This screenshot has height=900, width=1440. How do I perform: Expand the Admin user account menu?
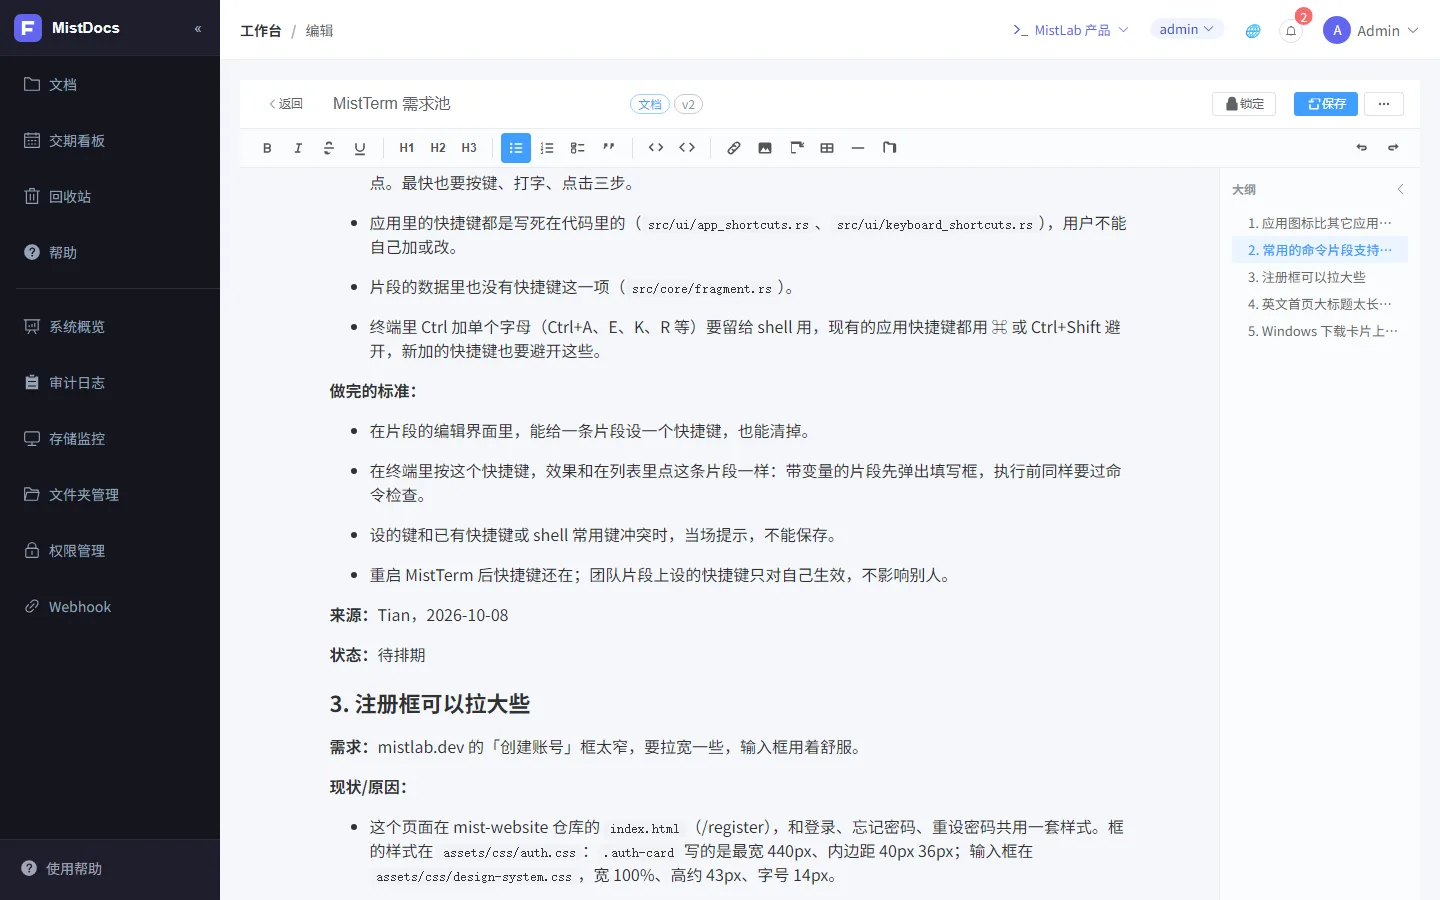[1371, 30]
